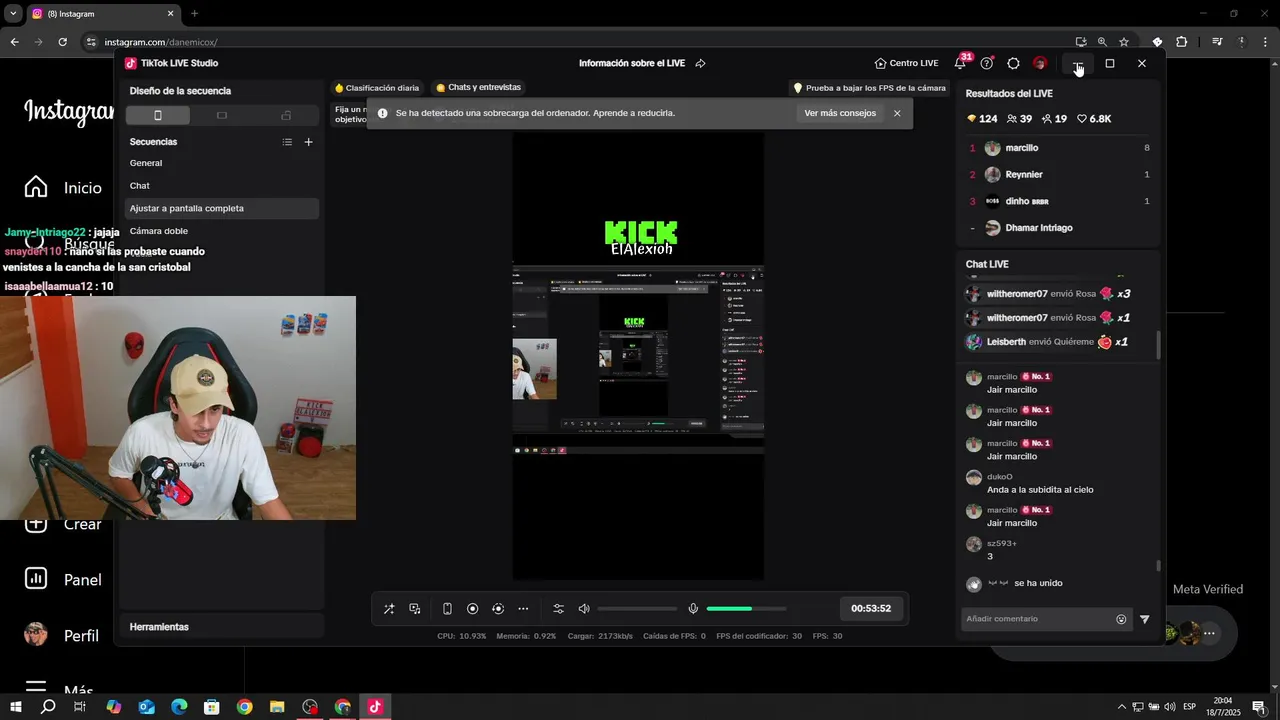Viewport: 1280px width, 720px height.
Task: Open Dhamar Intriago in ranking
Action: click(1060, 228)
